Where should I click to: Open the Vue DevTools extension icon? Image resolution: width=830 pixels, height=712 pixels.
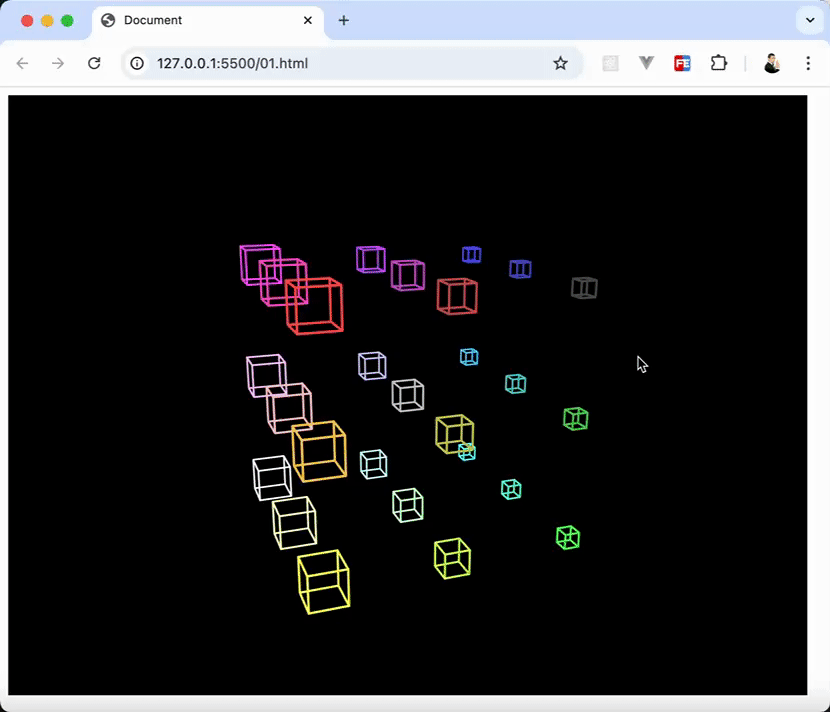(646, 62)
